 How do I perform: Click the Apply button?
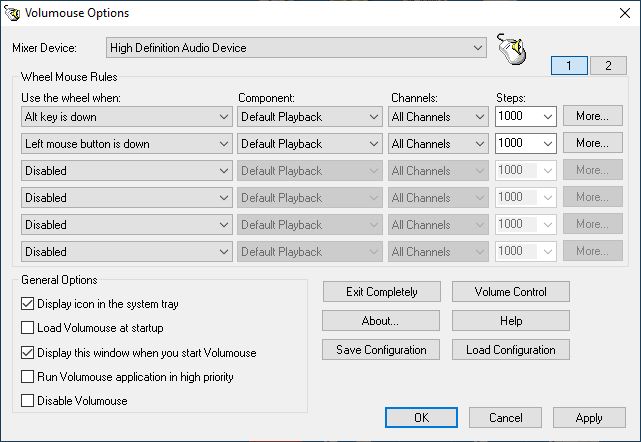click(x=589, y=417)
